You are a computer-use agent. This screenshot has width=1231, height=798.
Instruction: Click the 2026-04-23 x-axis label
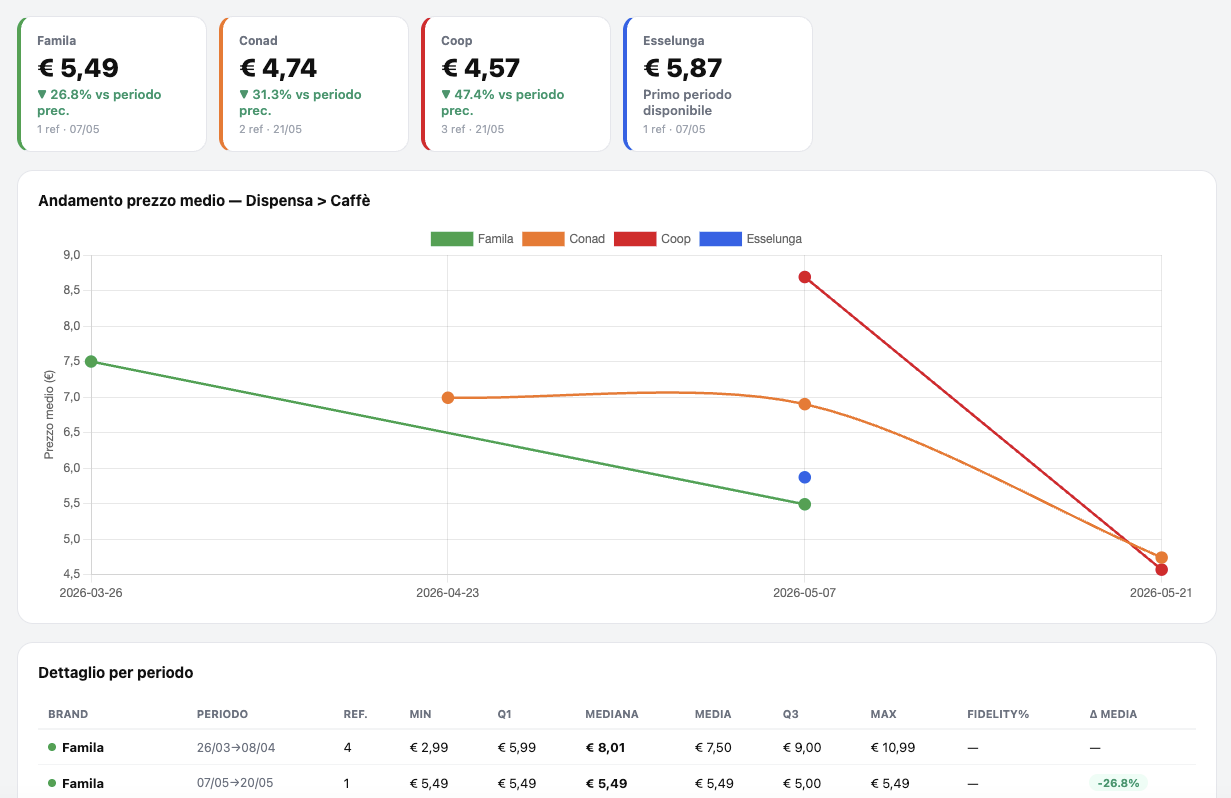pyautogui.click(x=447, y=592)
